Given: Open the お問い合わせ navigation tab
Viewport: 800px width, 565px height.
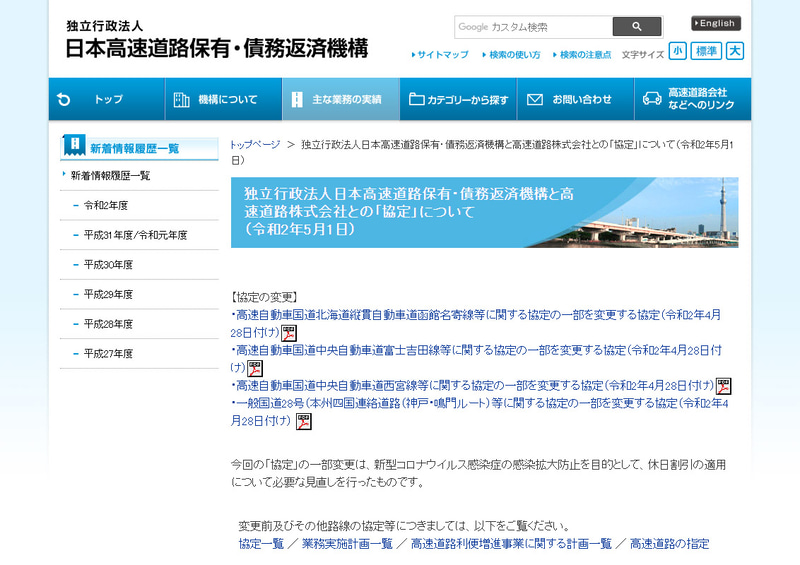Looking at the screenshot, I should click(x=576, y=99).
